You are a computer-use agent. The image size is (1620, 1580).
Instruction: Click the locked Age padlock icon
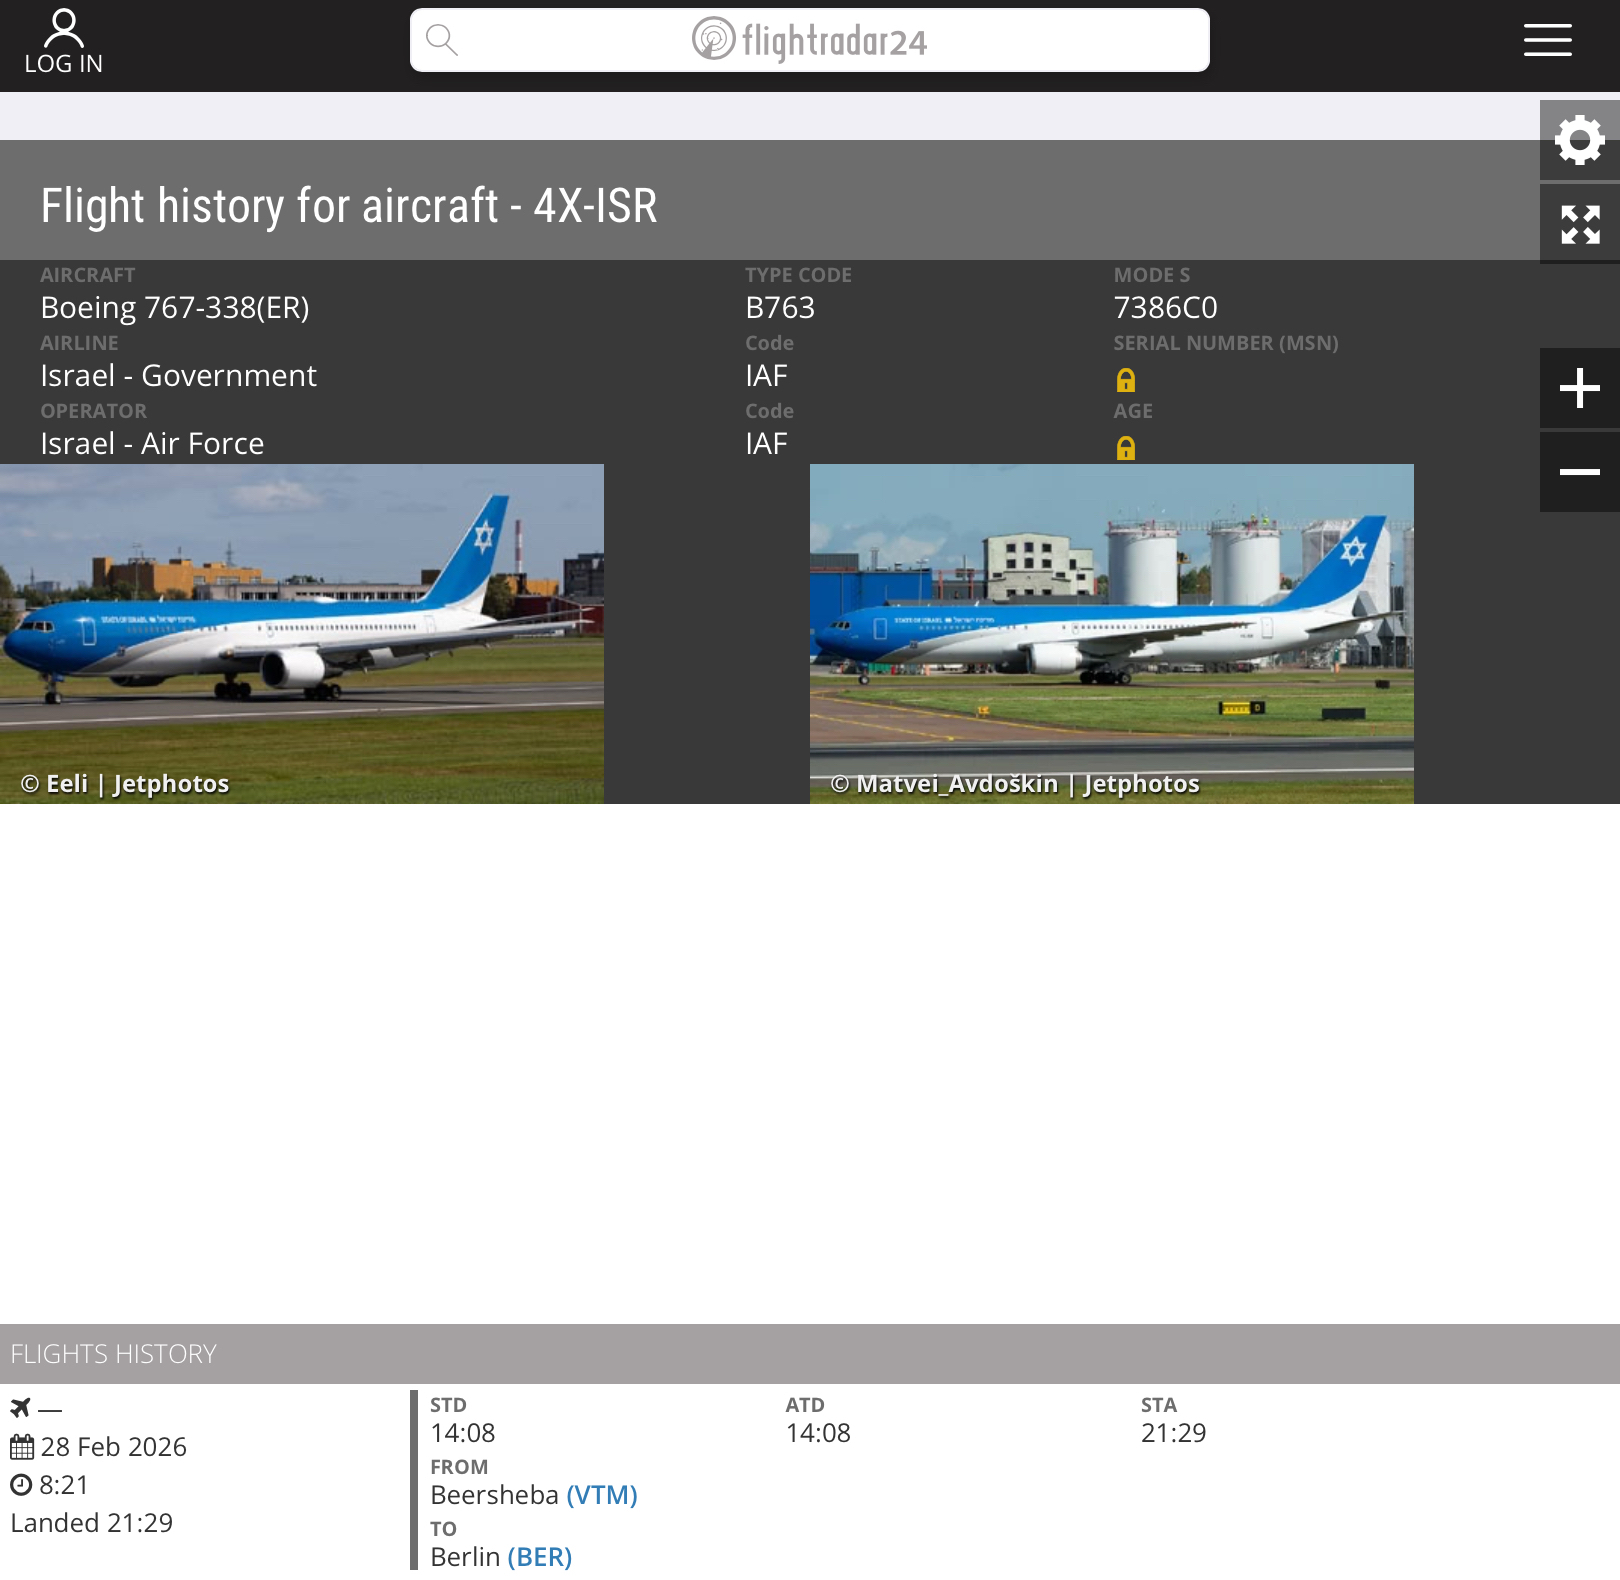click(x=1126, y=448)
